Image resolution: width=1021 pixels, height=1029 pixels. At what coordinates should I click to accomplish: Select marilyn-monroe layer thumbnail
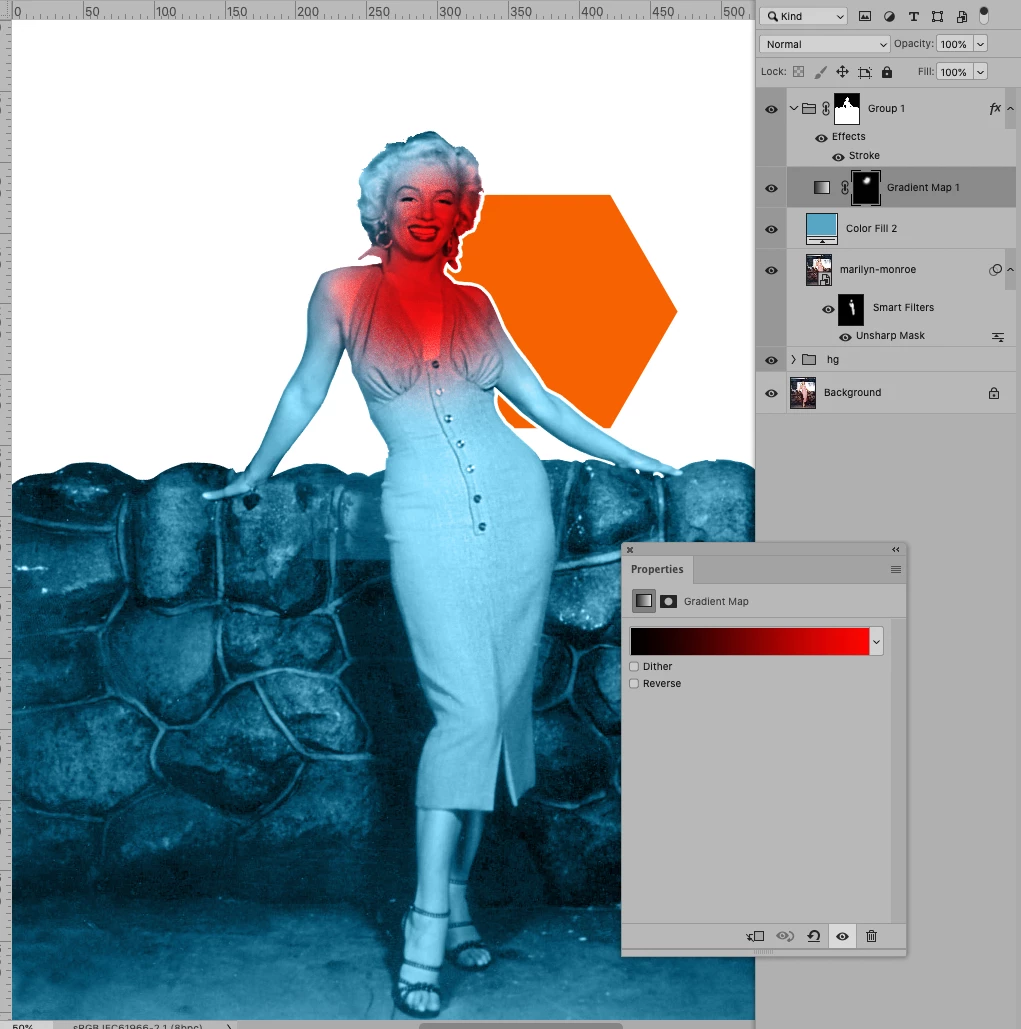click(x=819, y=270)
